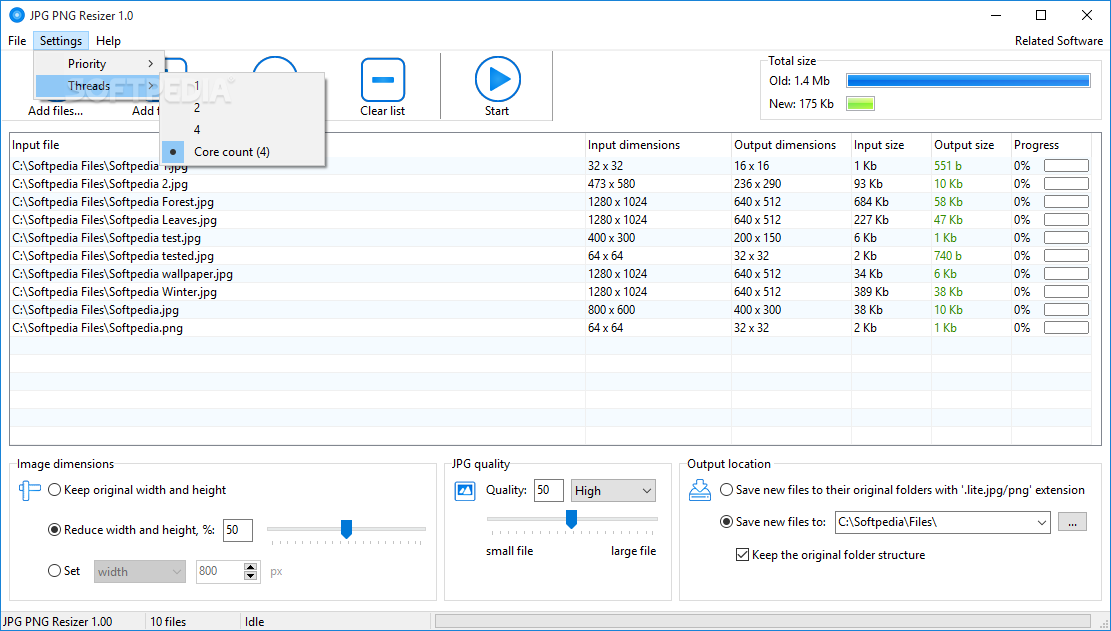Select the Softpedia tested.jpg row
This screenshot has height=631, width=1111.
pos(551,256)
